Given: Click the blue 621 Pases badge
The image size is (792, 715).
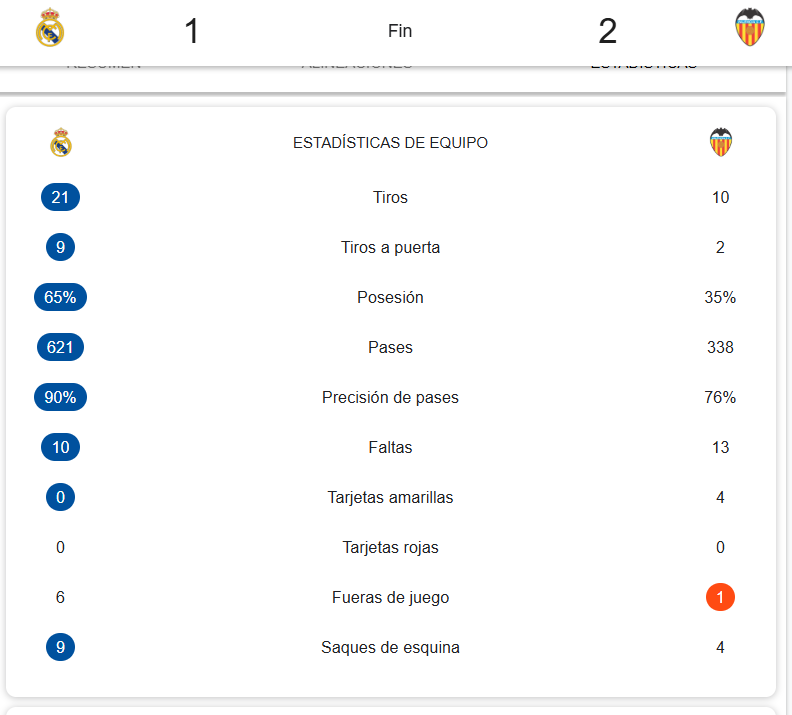Looking at the screenshot, I should click(60, 347).
